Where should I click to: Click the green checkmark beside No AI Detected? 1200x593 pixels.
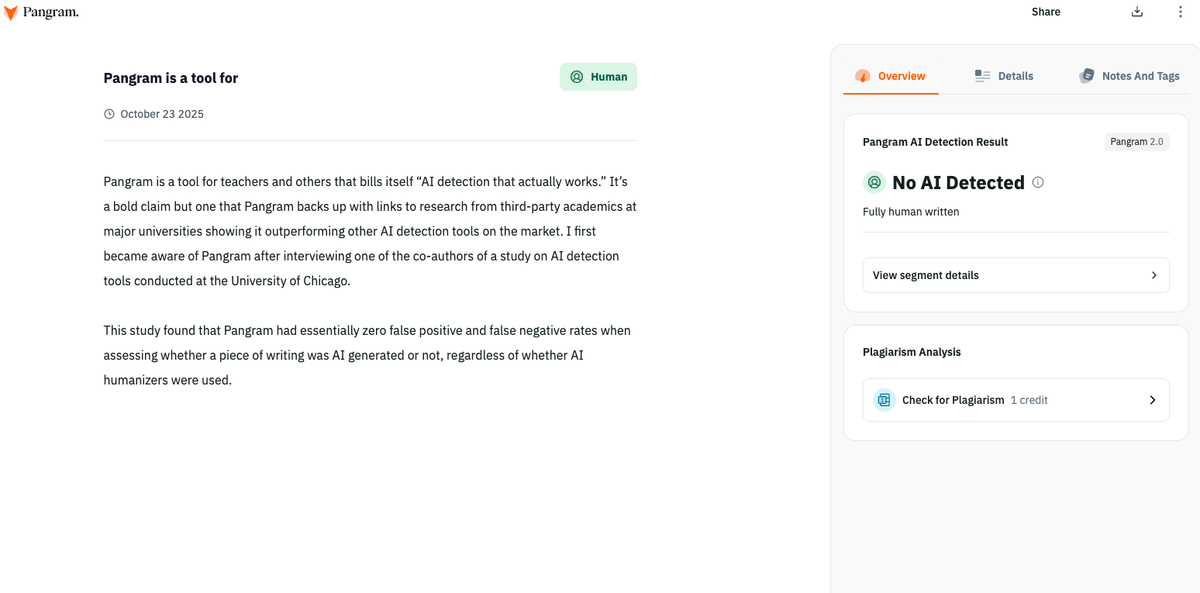click(x=874, y=182)
